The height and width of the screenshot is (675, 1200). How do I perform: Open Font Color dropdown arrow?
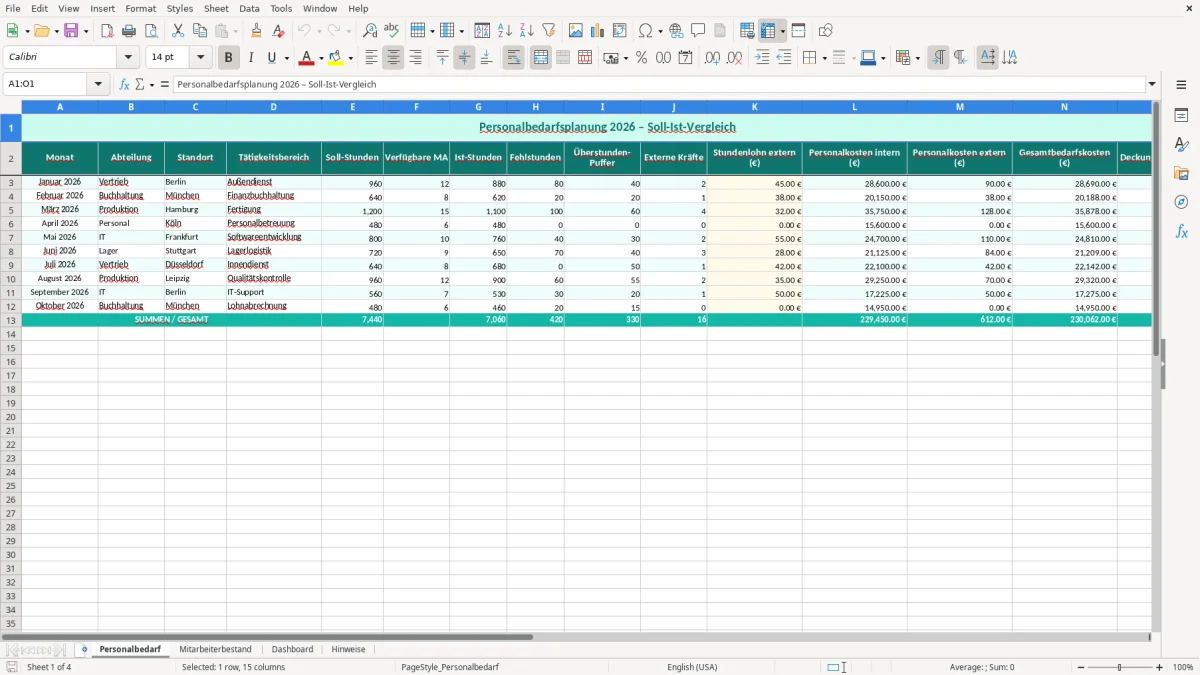pos(321,58)
